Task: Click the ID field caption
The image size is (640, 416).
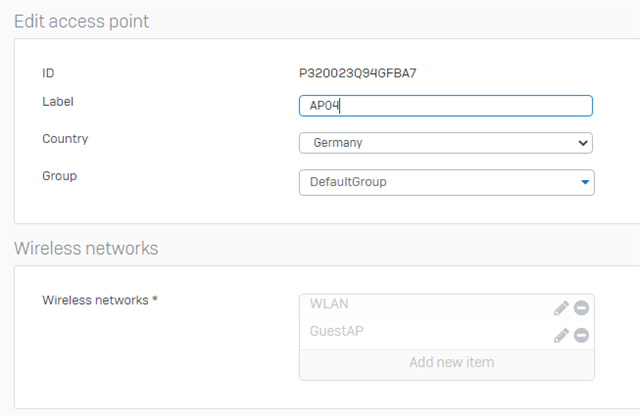Action: [x=48, y=73]
